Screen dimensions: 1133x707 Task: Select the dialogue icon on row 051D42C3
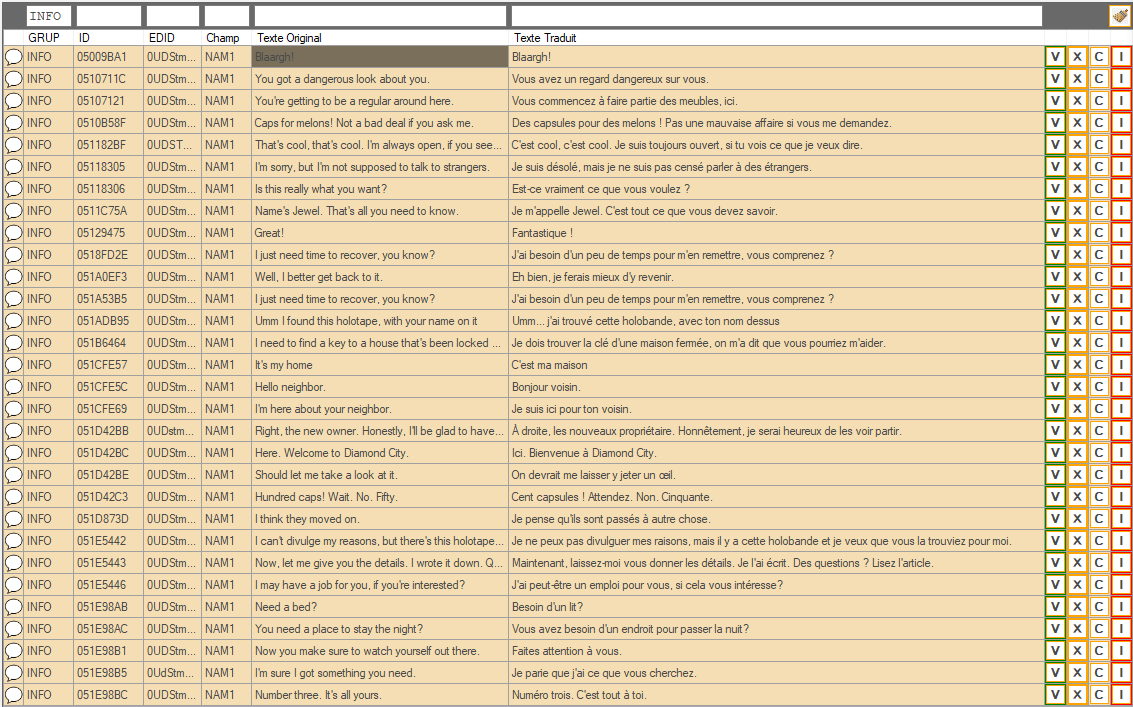click(x=14, y=497)
